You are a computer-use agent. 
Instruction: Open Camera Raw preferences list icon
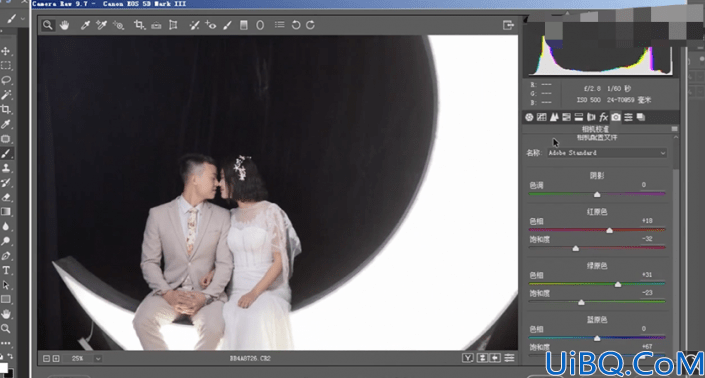(x=280, y=25)
